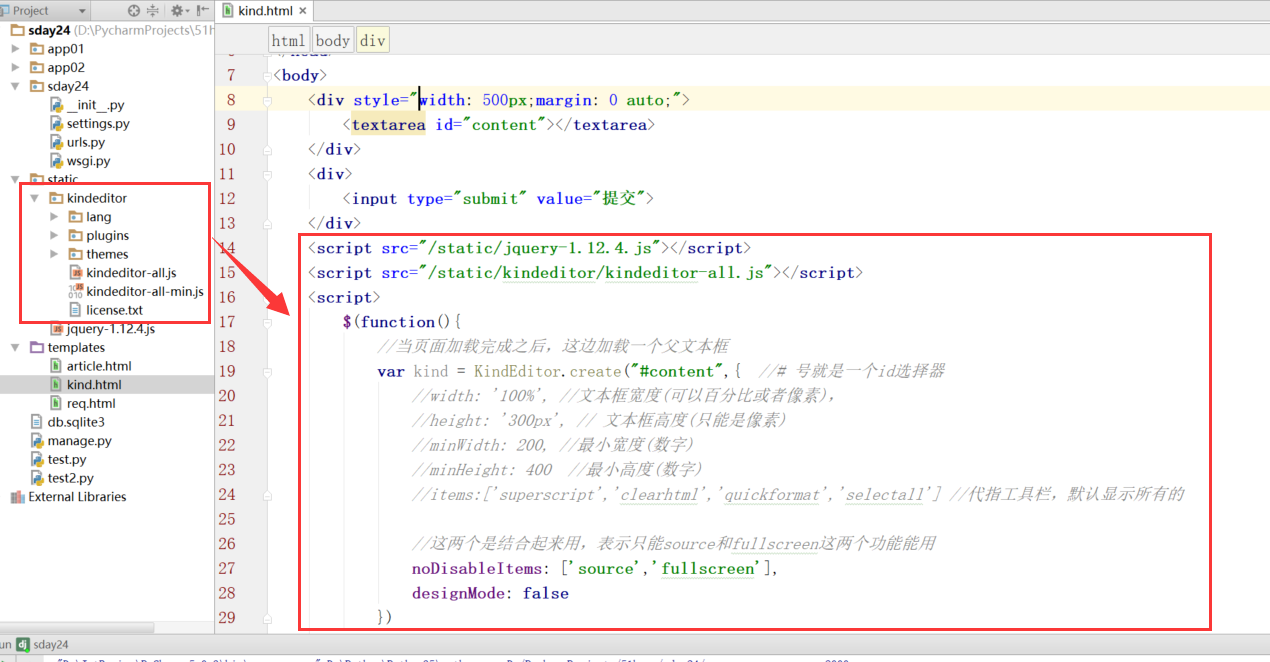The image size is (1270, 662).
Task: Expand the app01 folder
Action: click(15, 49)
